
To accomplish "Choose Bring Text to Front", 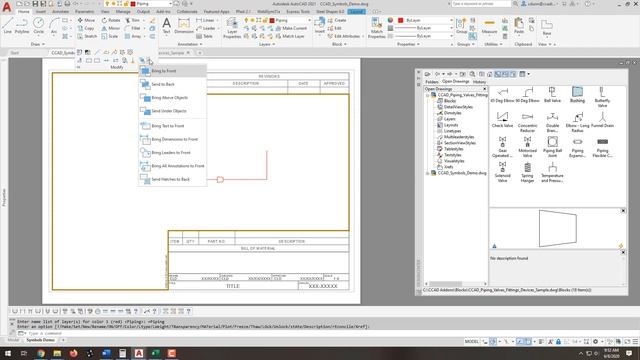I will coord(173,126).
